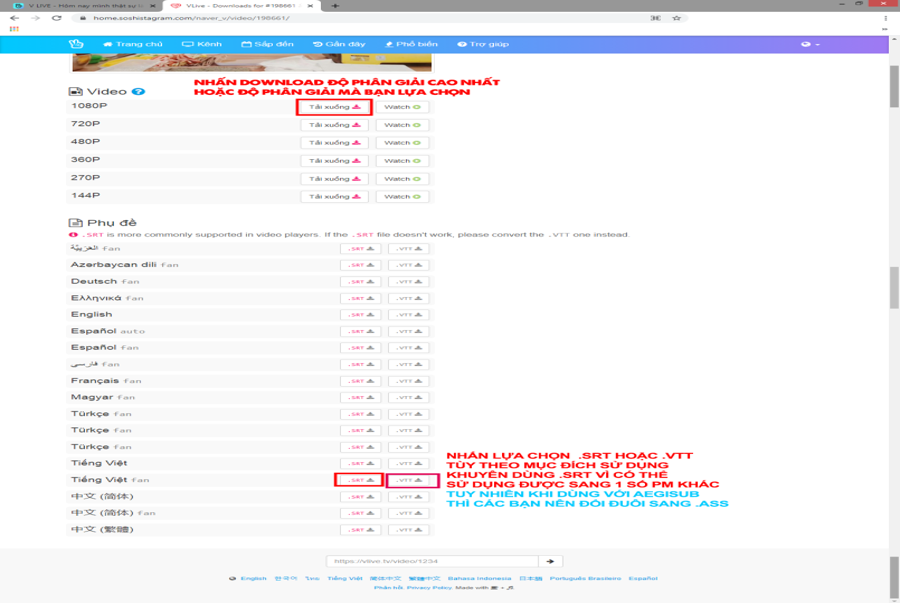Screen dimensions: 900x603
Task: Click the Video section help icon
Action: click(x=138, y=92)
